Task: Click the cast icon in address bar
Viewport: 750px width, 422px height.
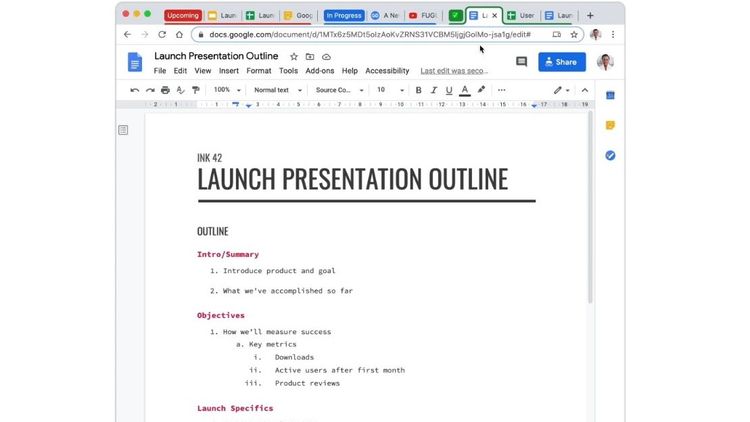Action: 556,34
